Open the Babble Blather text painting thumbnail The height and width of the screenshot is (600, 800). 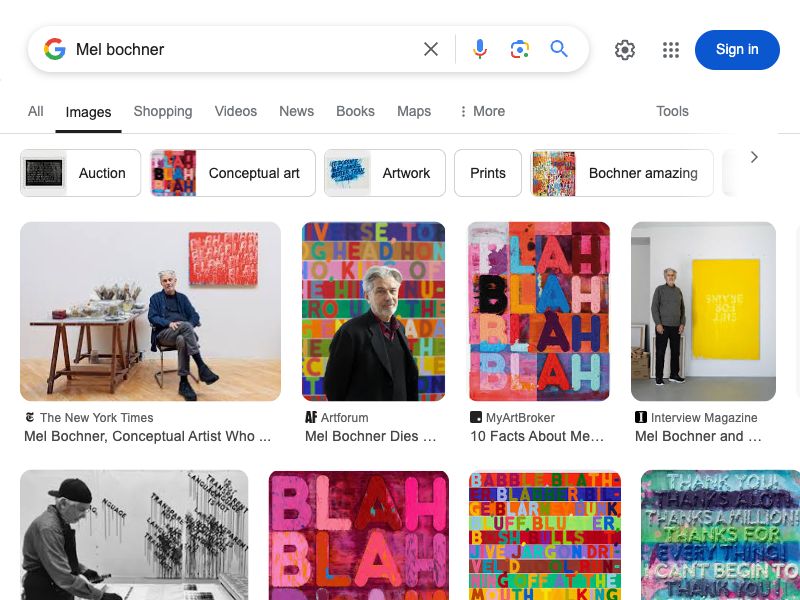pos(545,535)
